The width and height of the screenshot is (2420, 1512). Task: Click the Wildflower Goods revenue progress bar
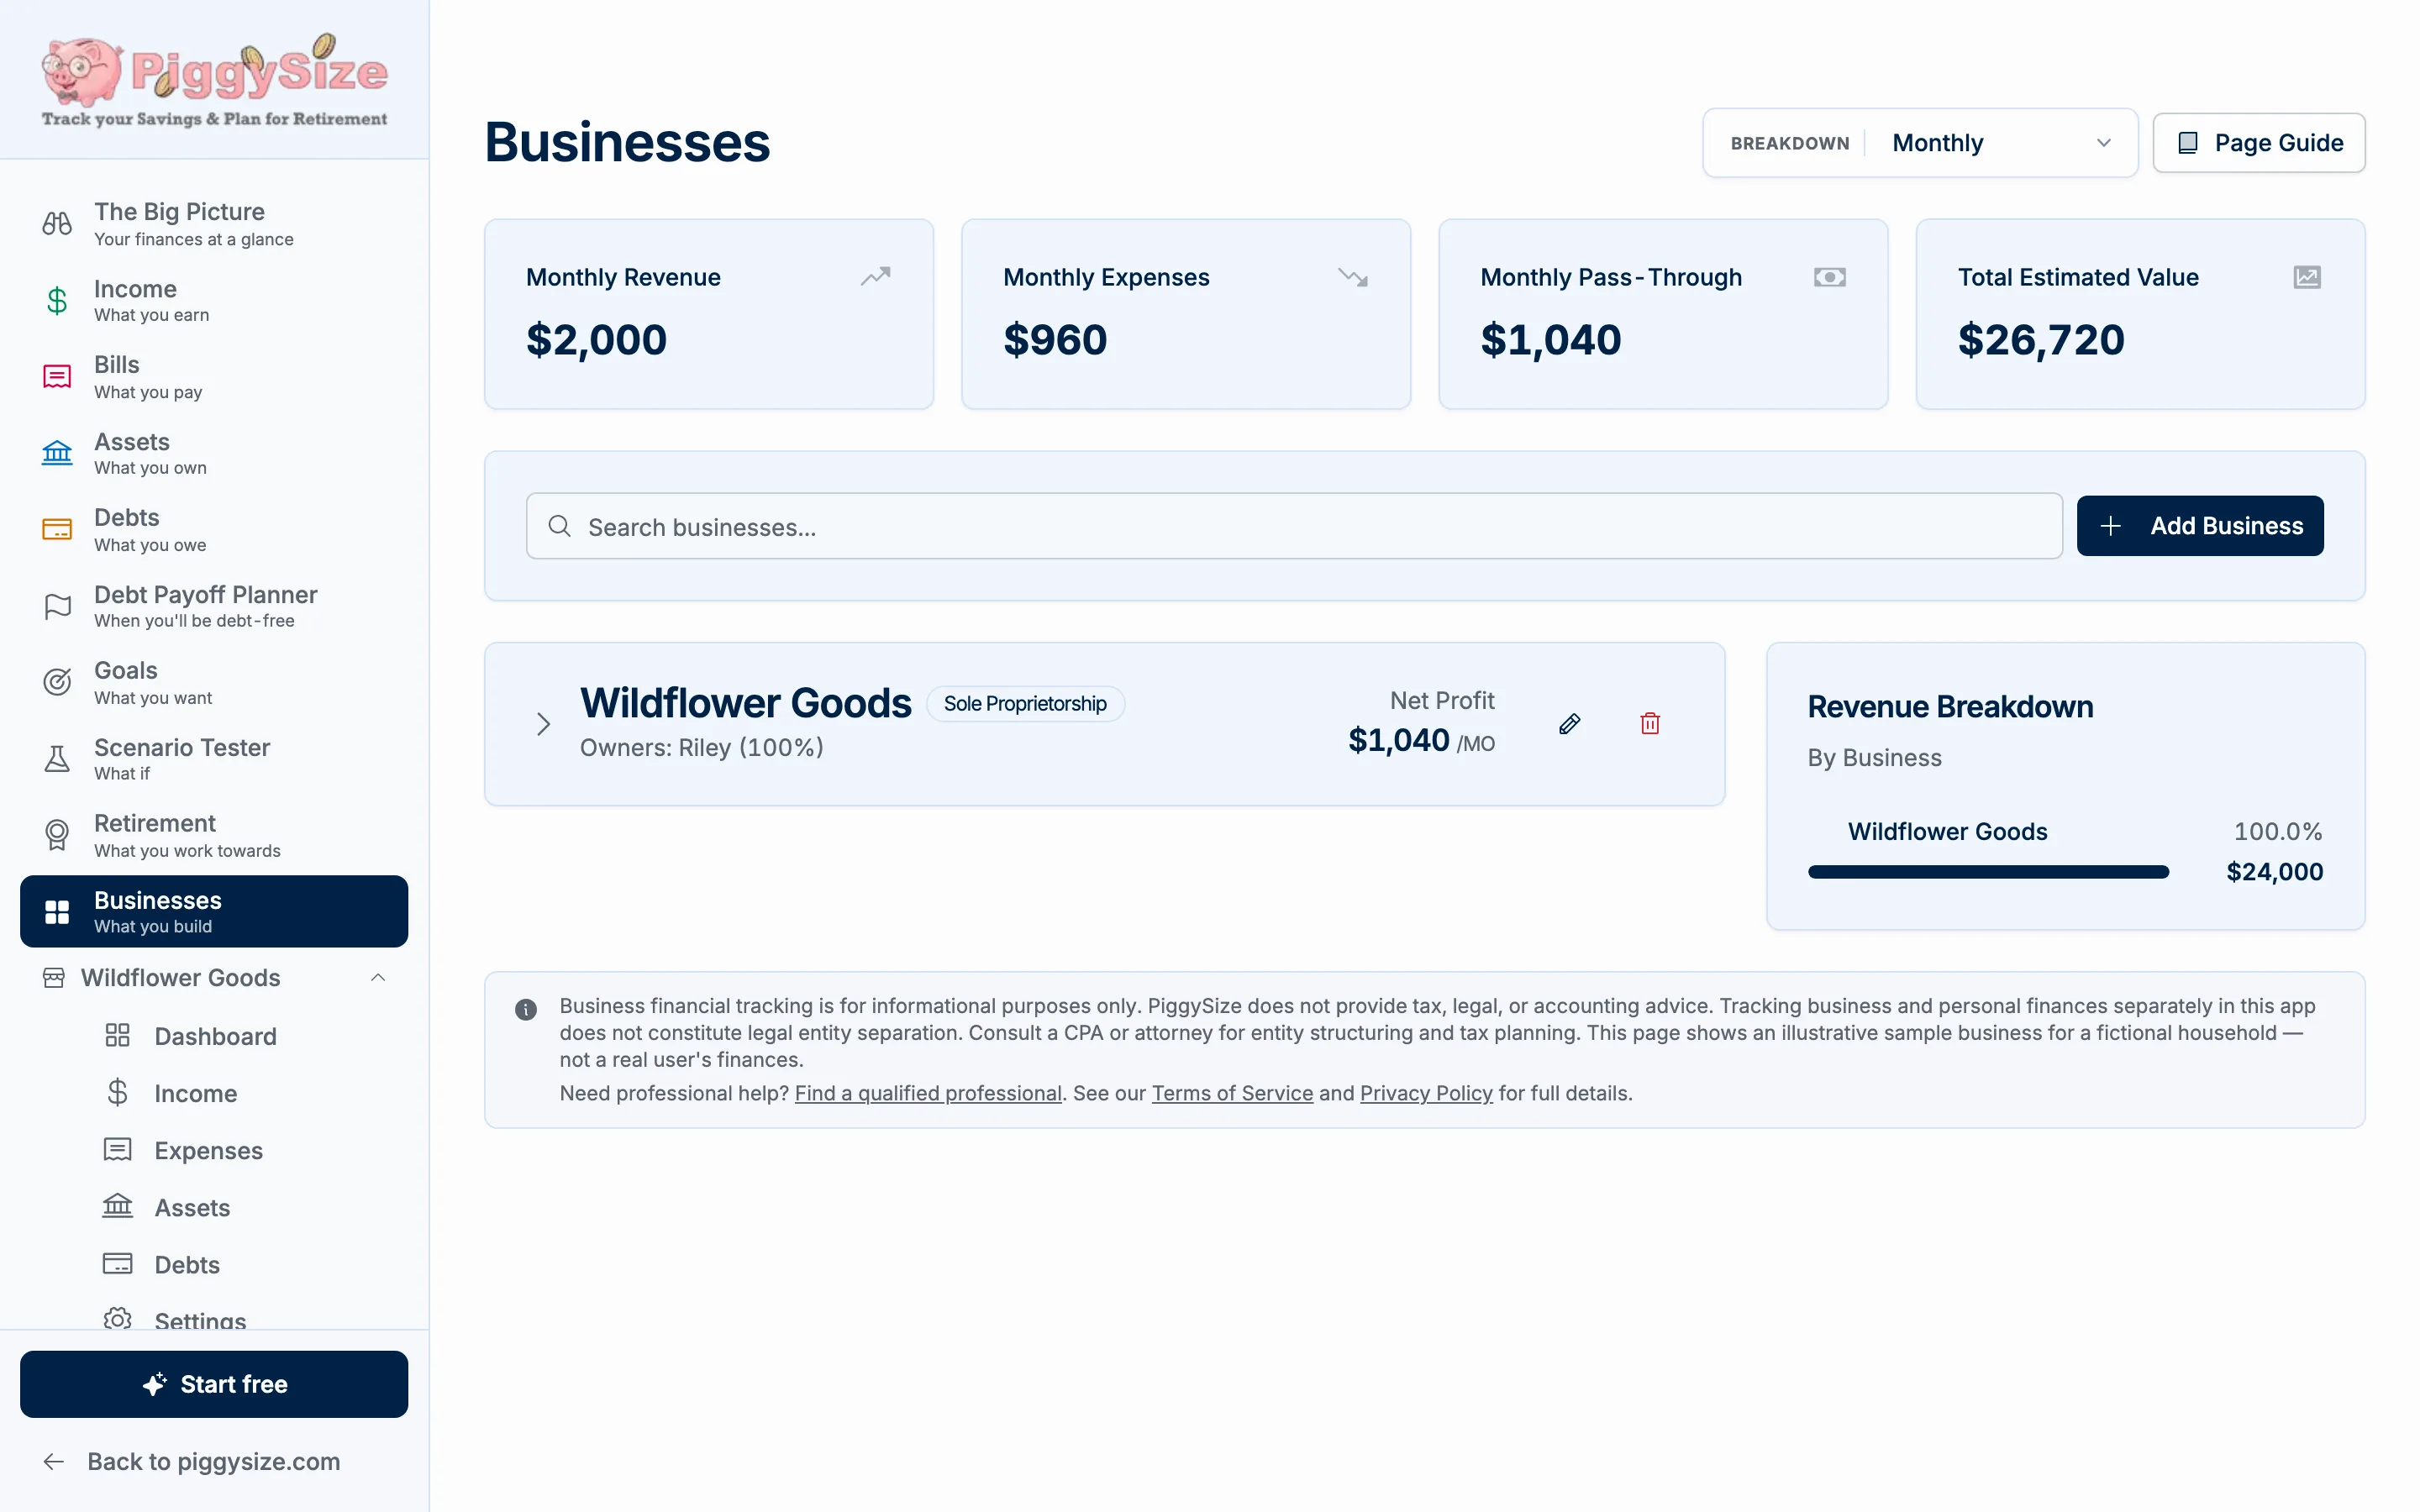pyautogui.click(x=1988, y=872)
